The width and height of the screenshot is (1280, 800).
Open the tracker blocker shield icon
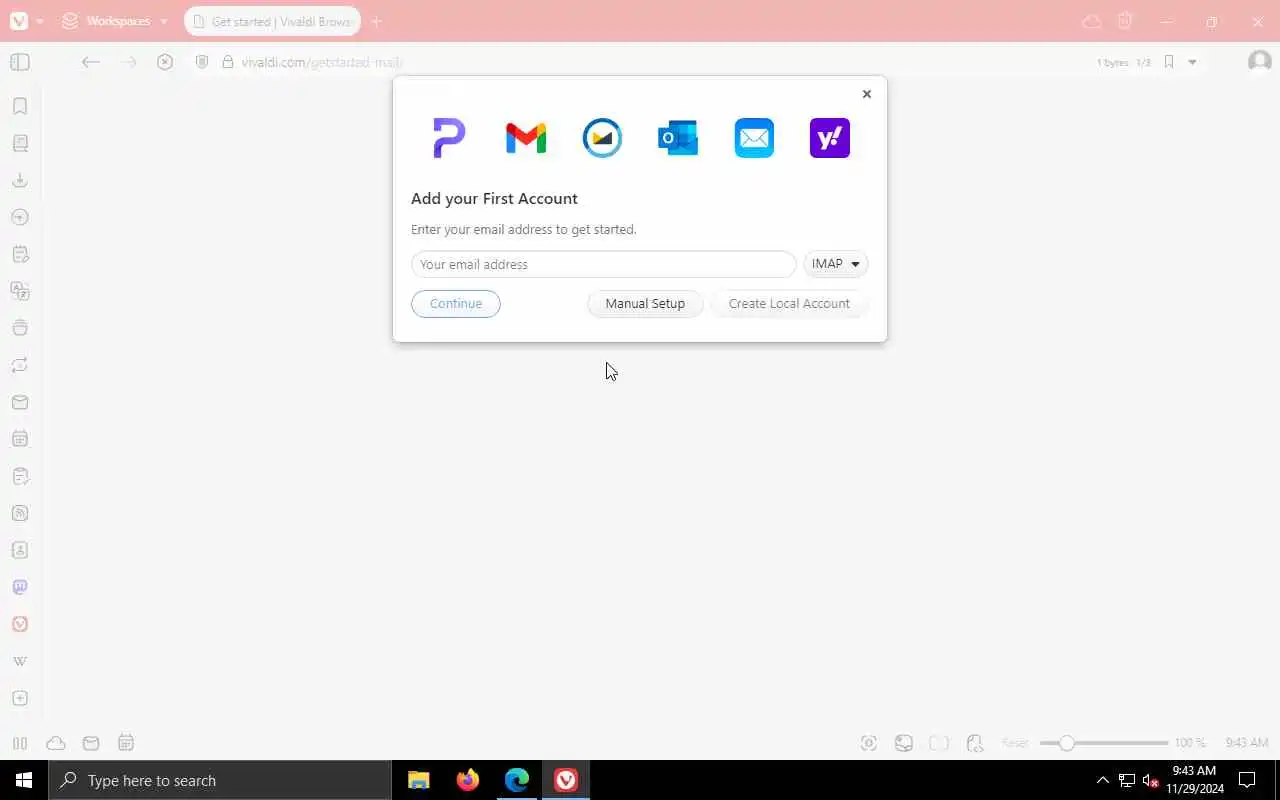202,62
